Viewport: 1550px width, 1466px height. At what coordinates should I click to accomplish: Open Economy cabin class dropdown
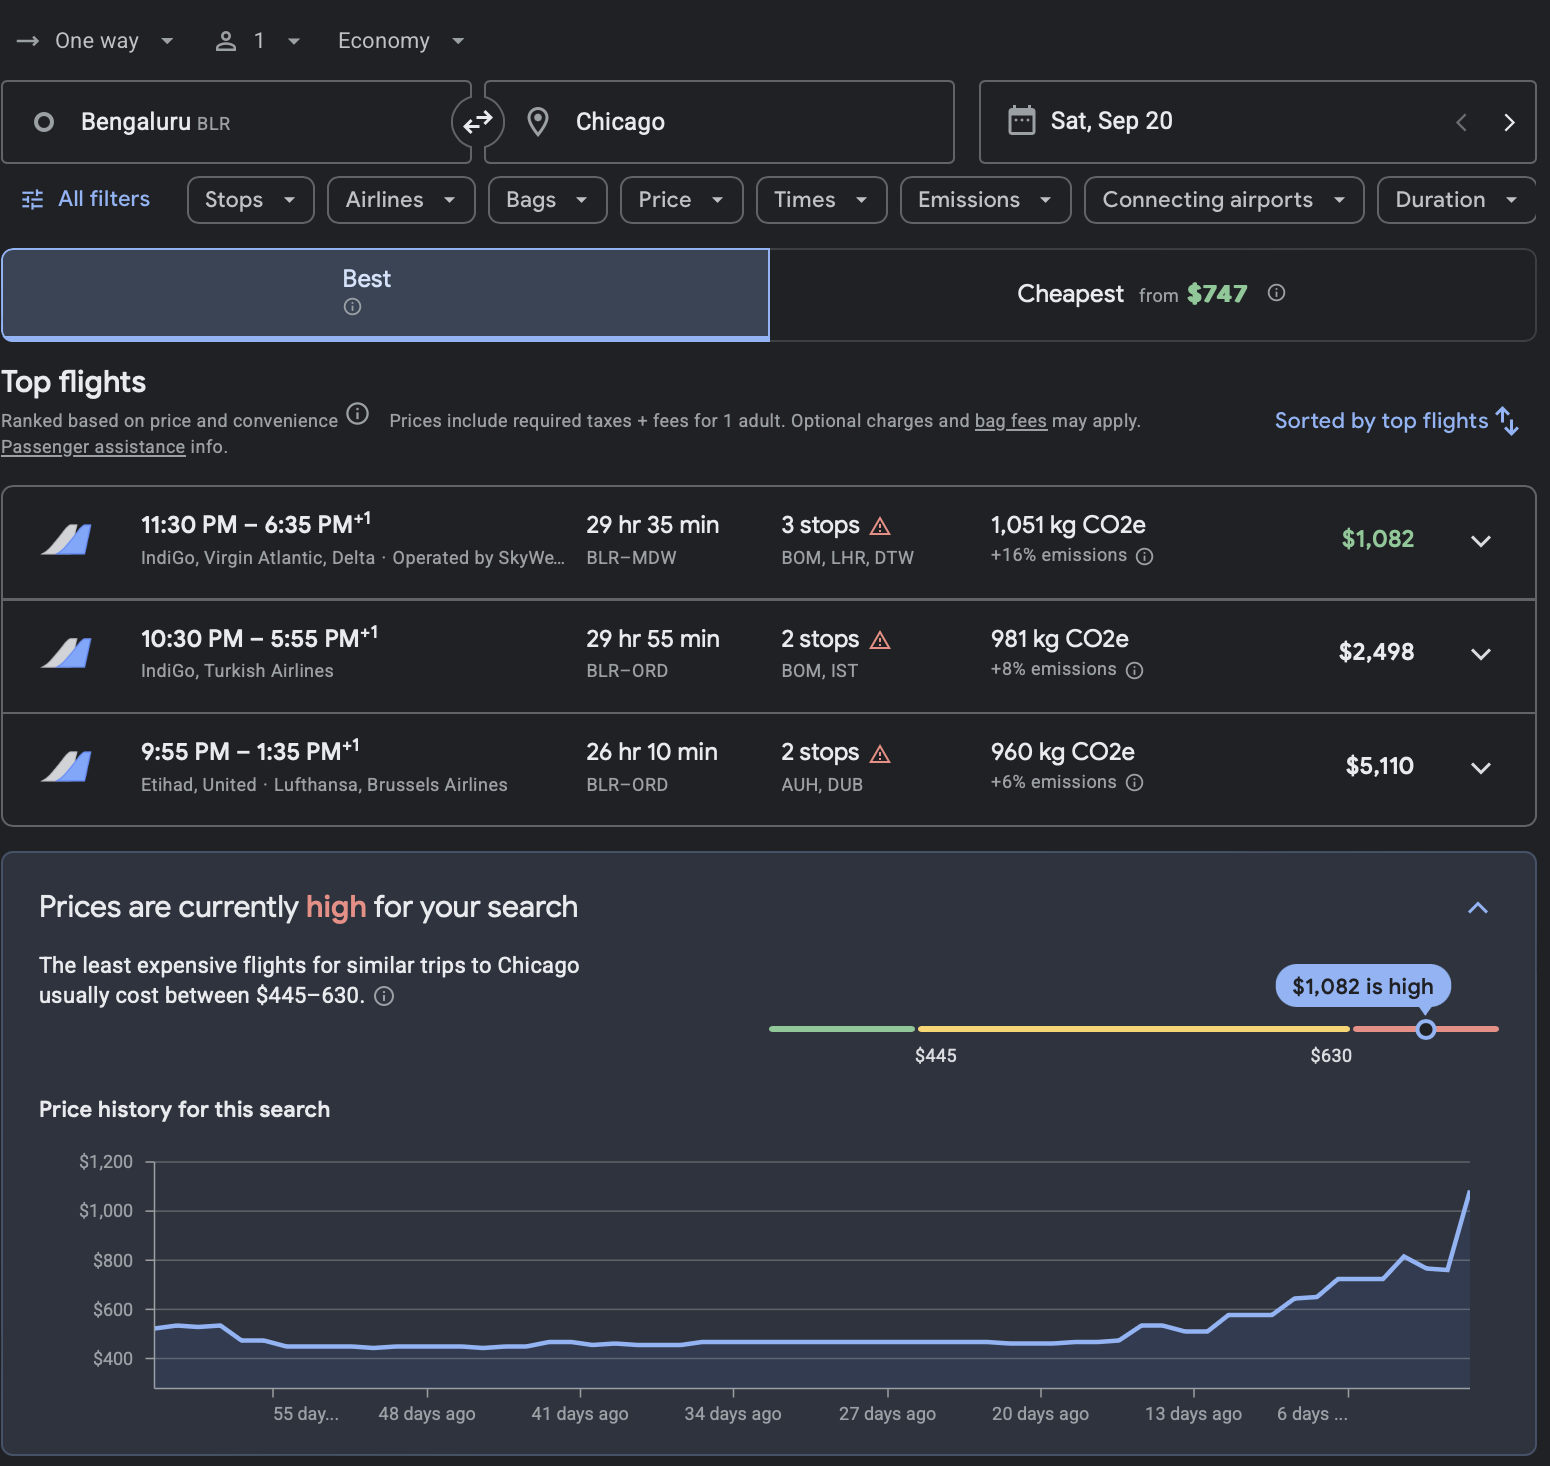point(401,41)
